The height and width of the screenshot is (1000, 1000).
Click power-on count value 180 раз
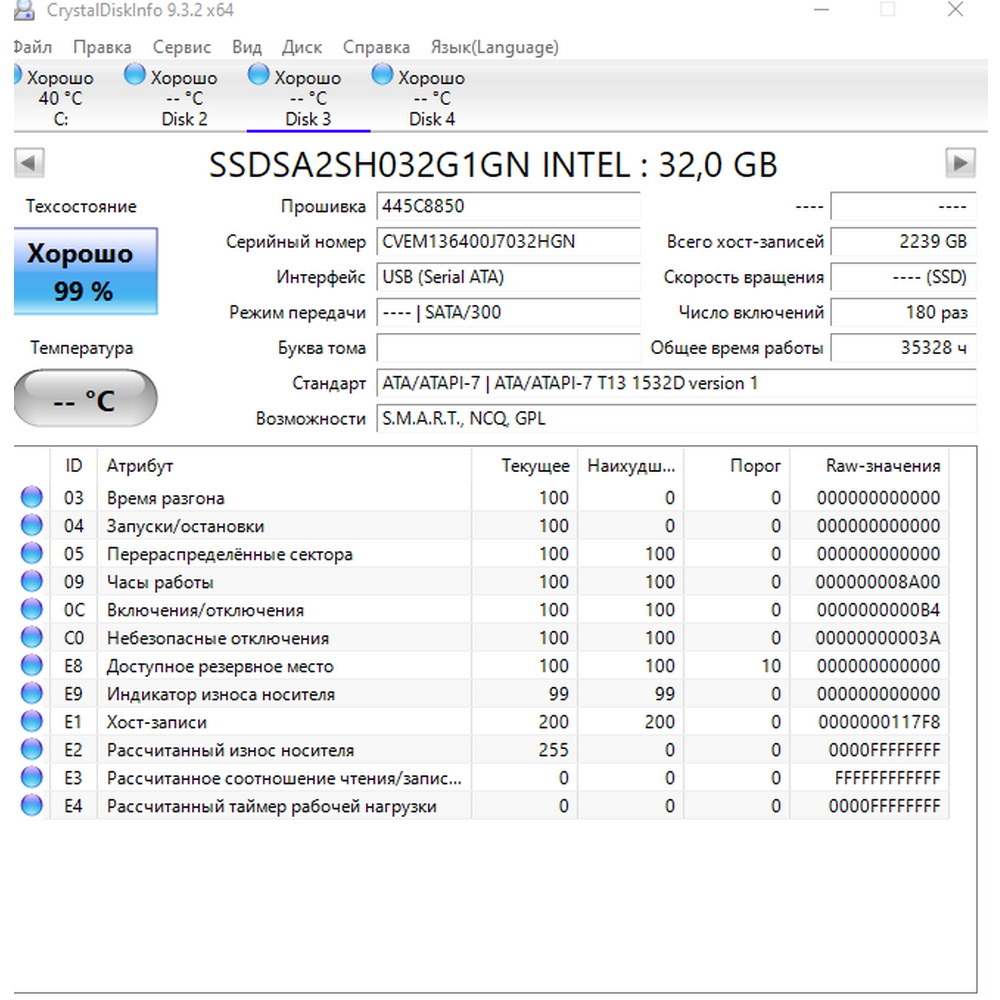coord(904,312)
